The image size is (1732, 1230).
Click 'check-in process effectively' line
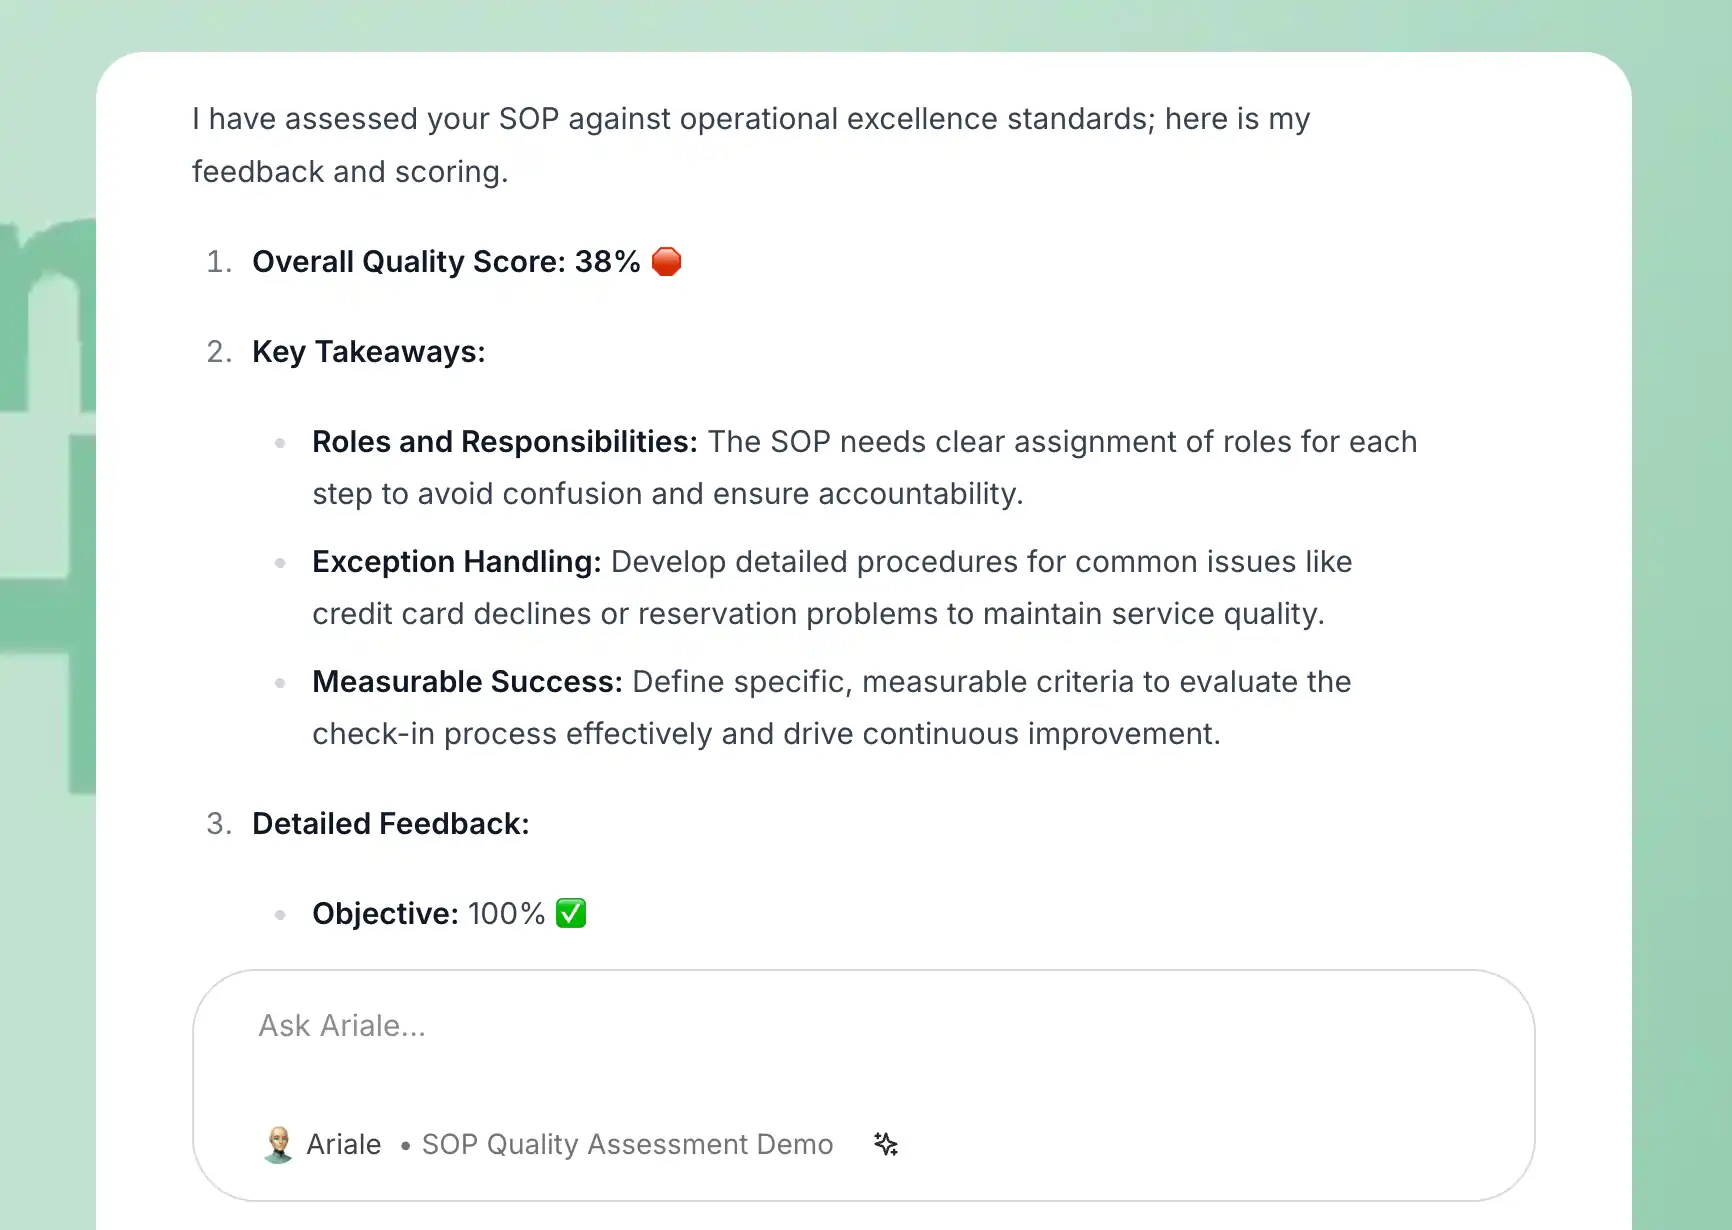766,734
